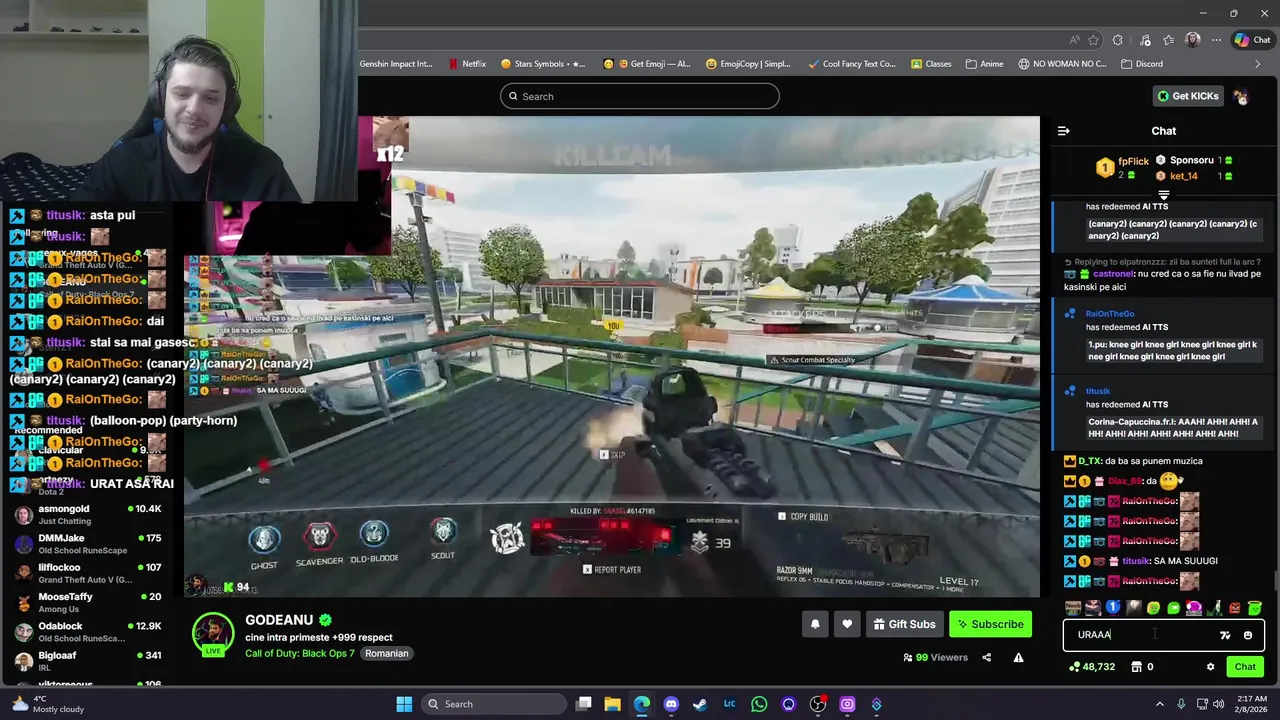Expand the gifters leaderboard below fpFlick
This screenshot has width=1280, height=720.
pos(1164,194)
